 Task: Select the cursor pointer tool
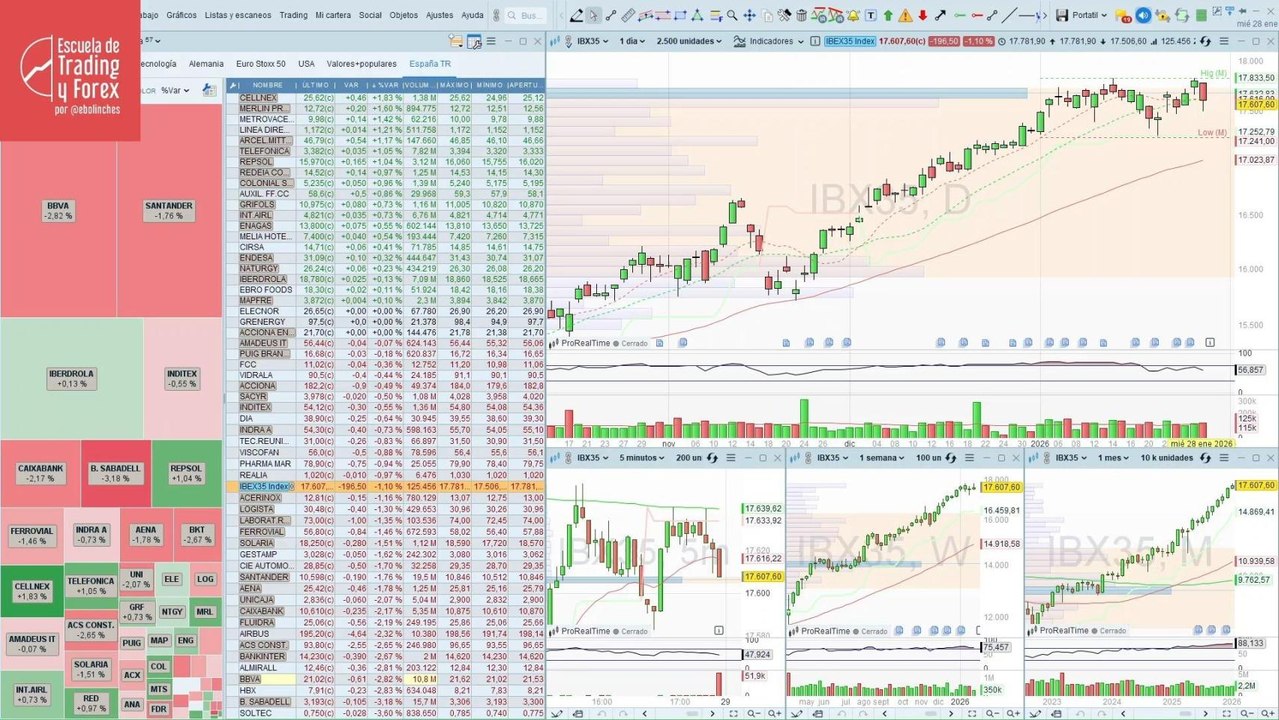coord(594,15)
